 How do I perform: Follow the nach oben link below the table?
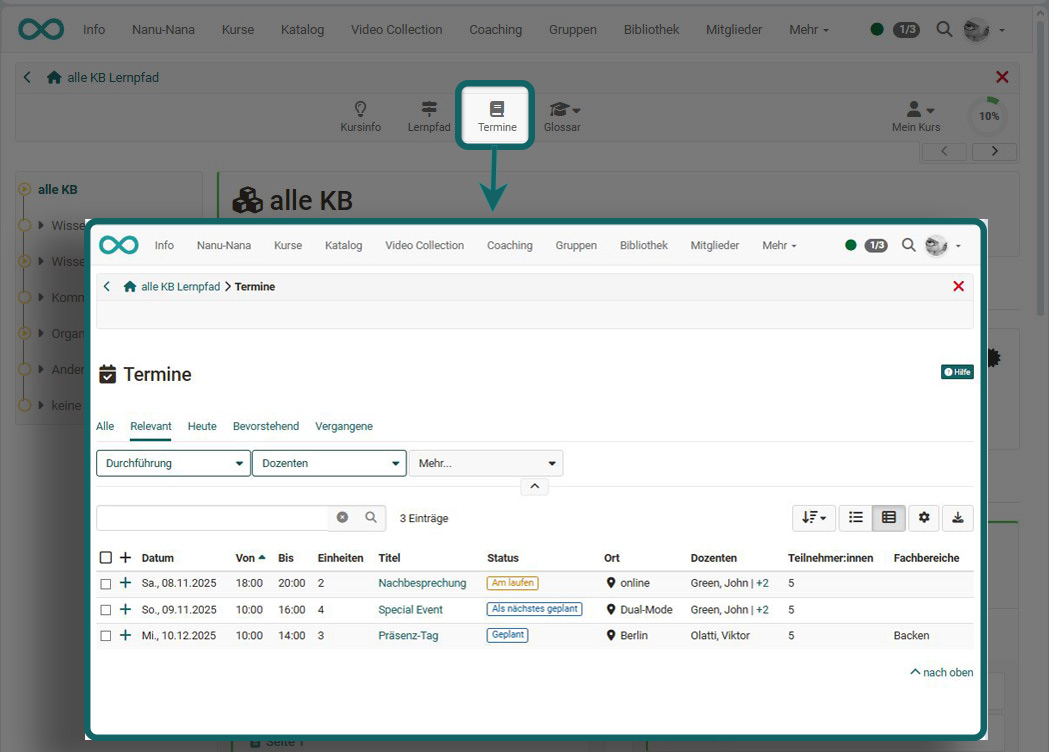pyautogui.click(x=941, y=672)
